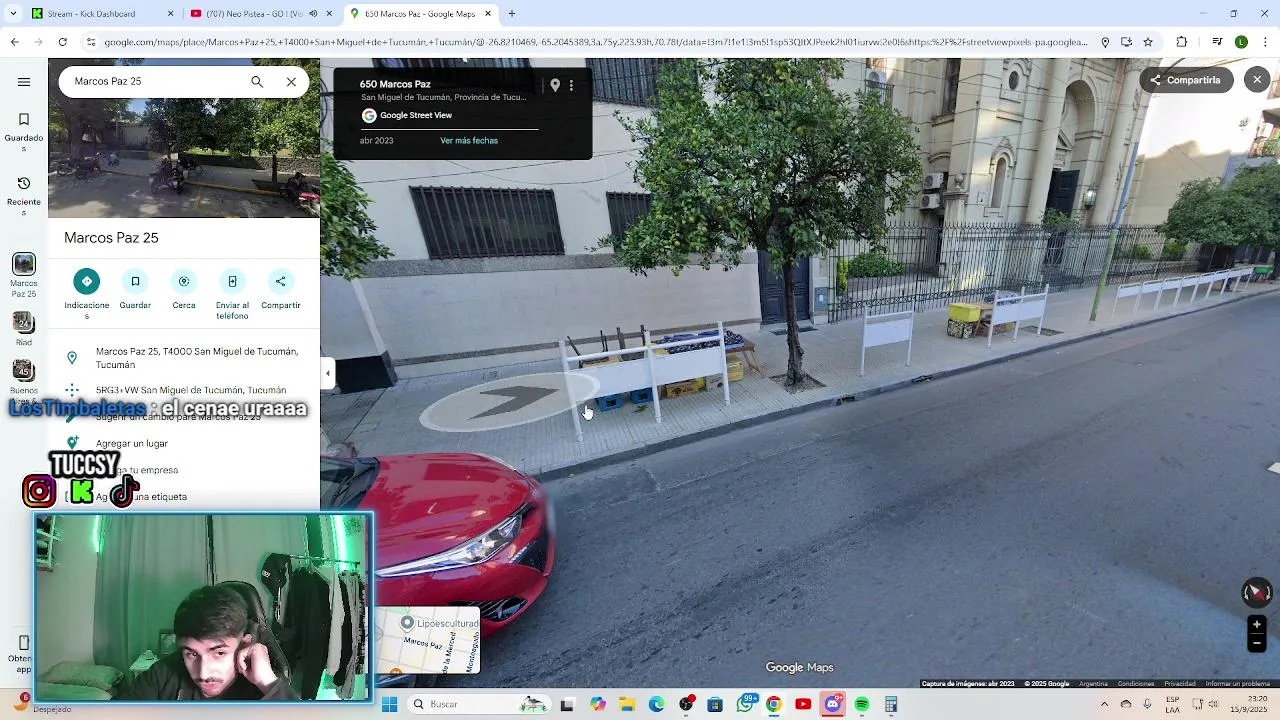Open the mini map in Street View corner
Screen dimensions: 1280x720
point(428,640)
